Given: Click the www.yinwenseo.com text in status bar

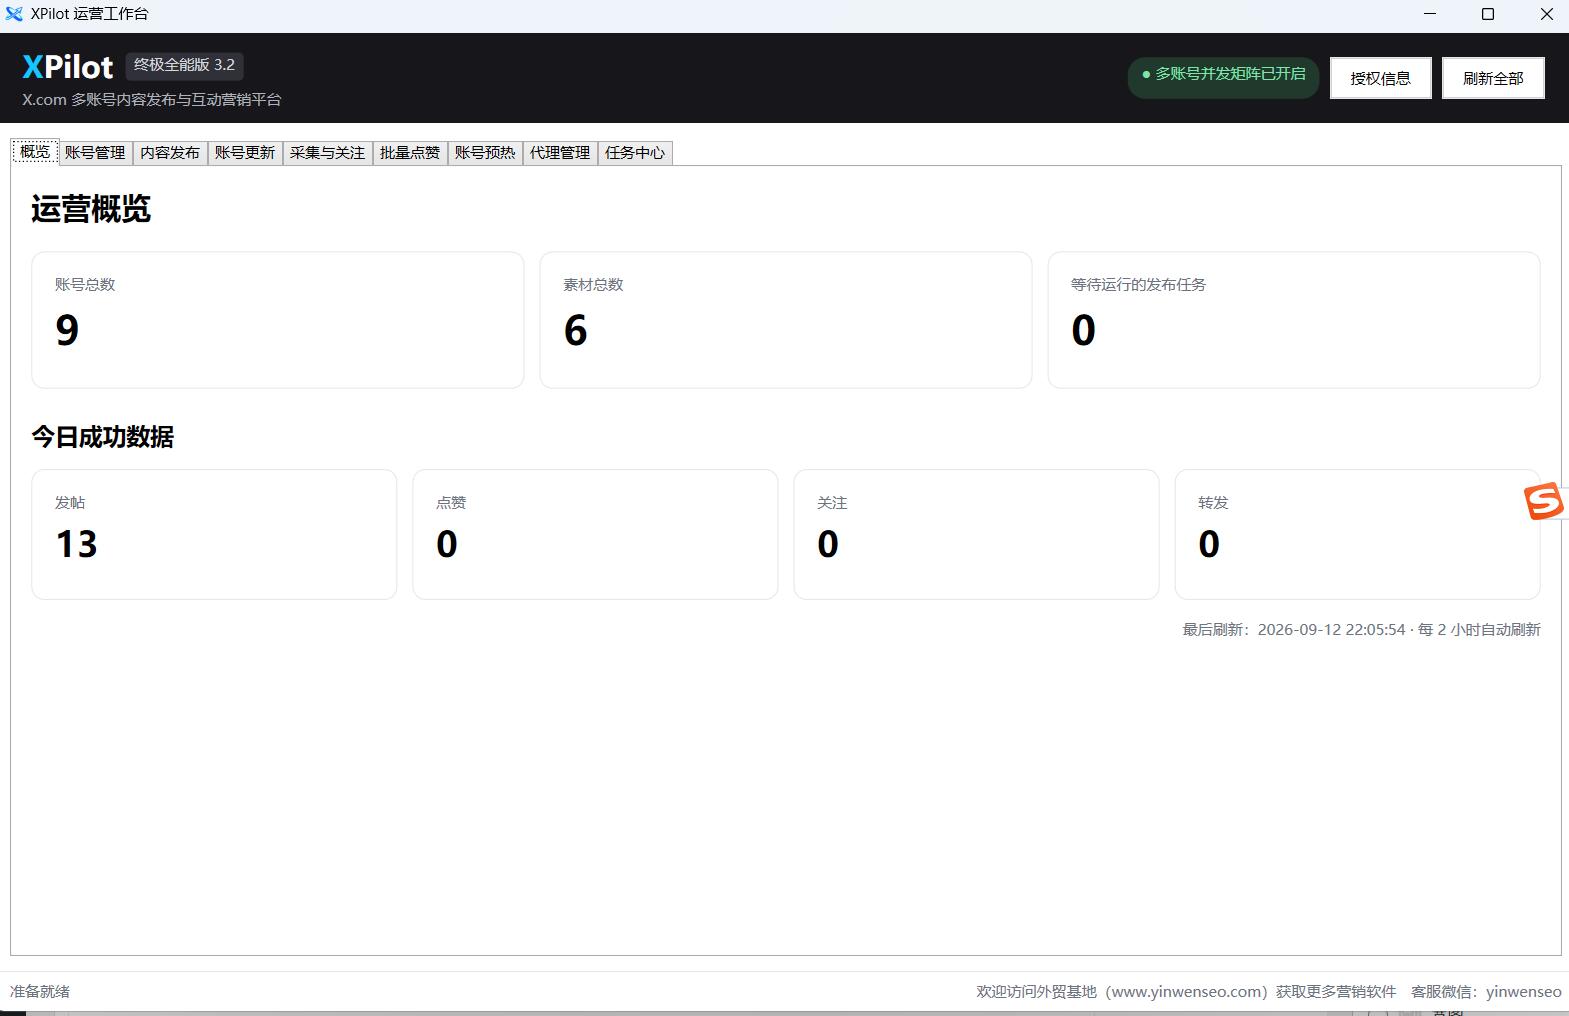Looking at the screenshot, I should coord(1186,992).
